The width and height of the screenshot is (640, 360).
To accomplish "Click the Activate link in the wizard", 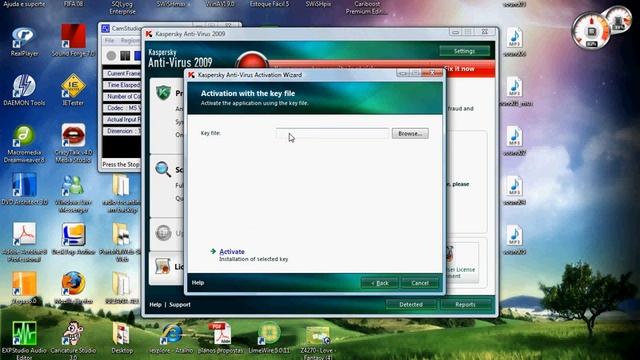I will tap(232, 251).
